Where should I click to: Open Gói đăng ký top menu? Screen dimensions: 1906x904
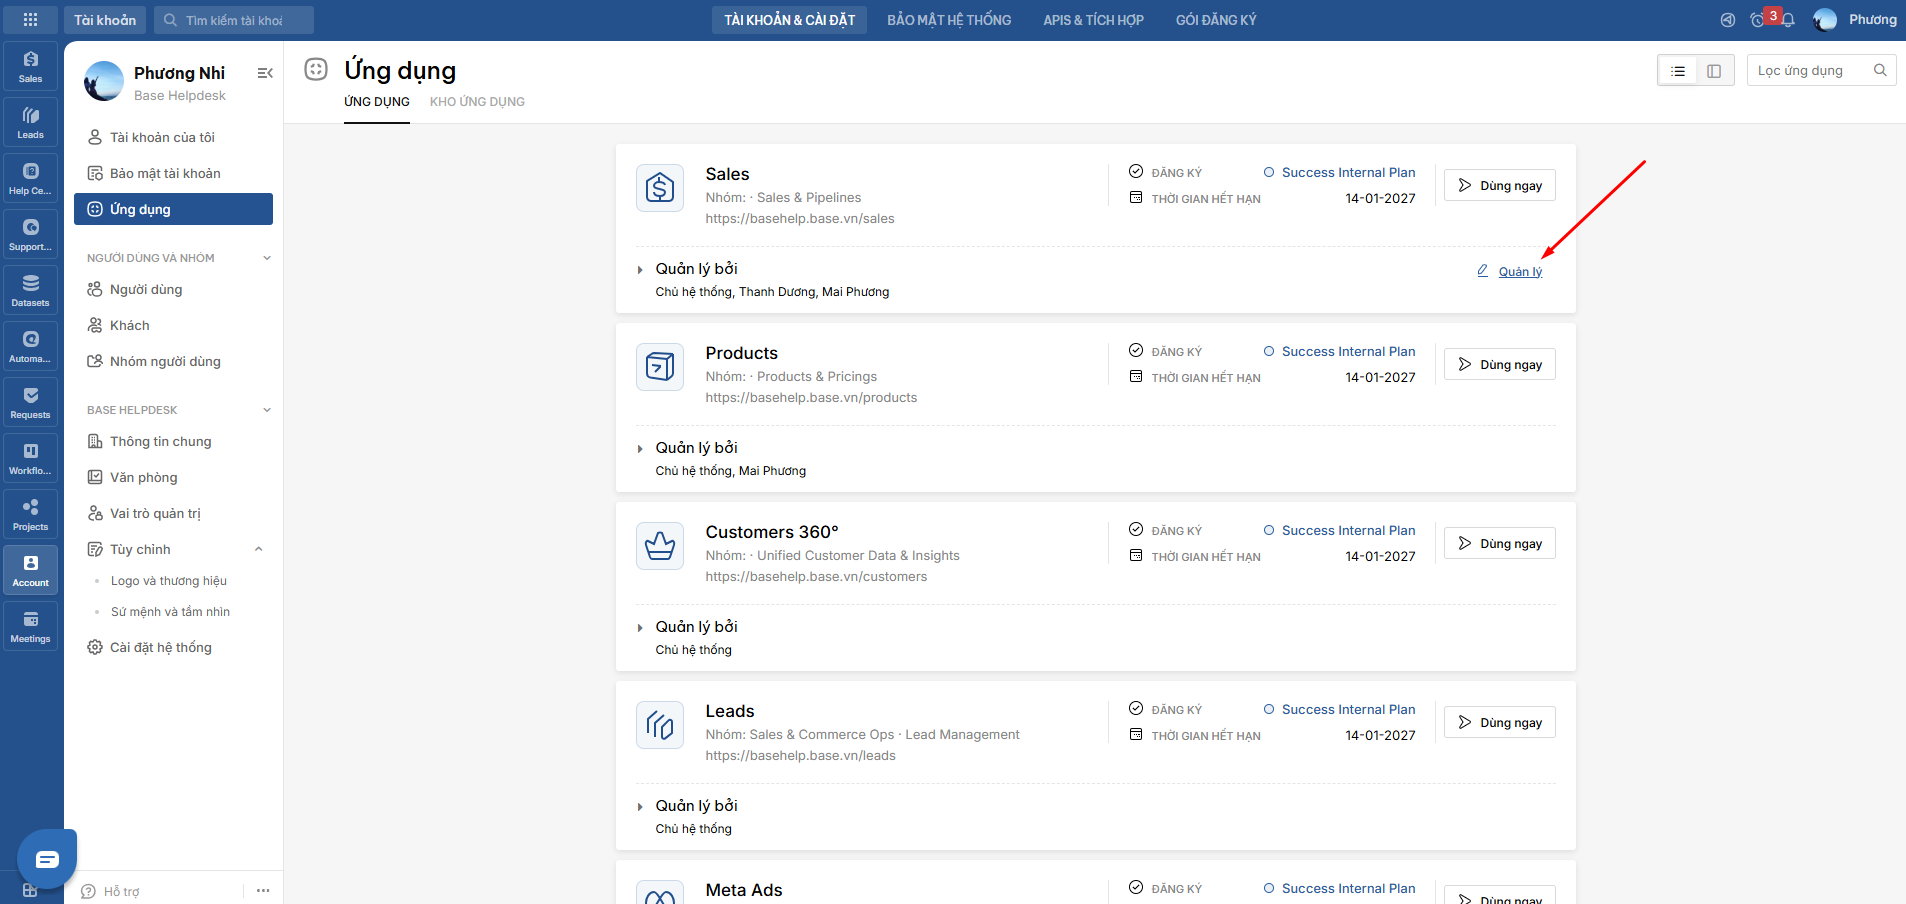coord(1216,20)
